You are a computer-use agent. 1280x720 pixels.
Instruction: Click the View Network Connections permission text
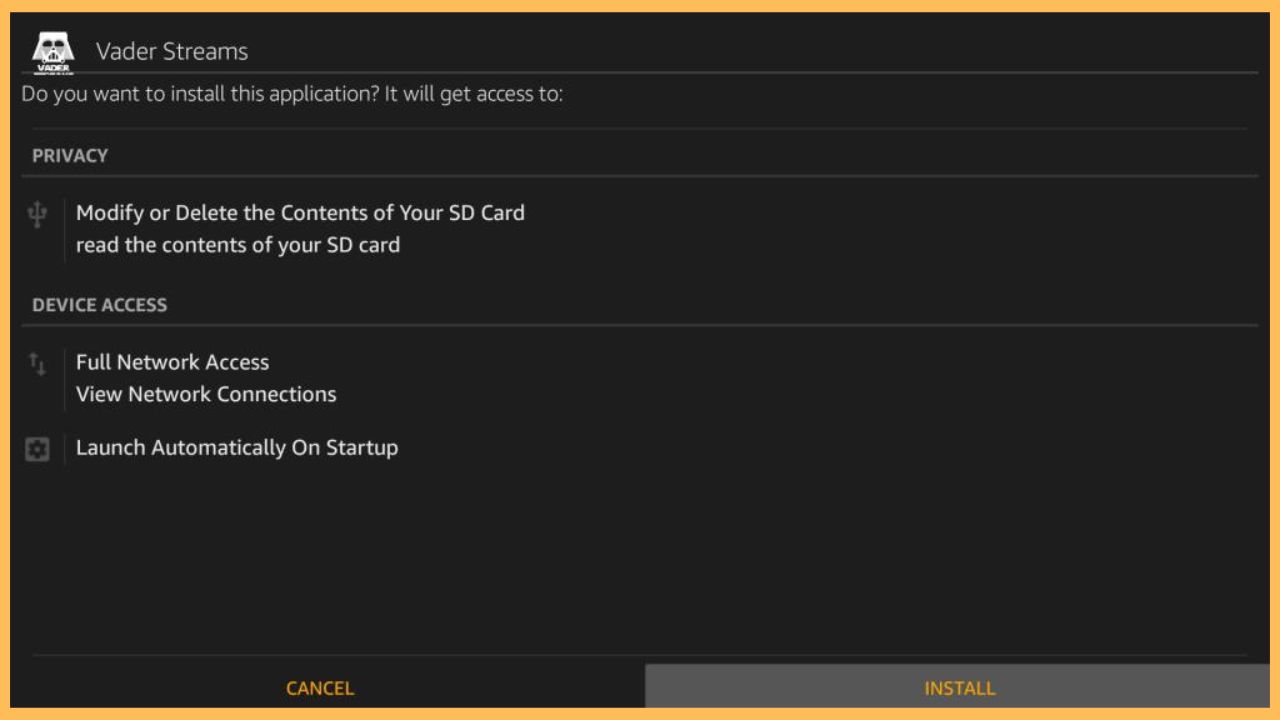pyautogui.click(x=206, y=394)
